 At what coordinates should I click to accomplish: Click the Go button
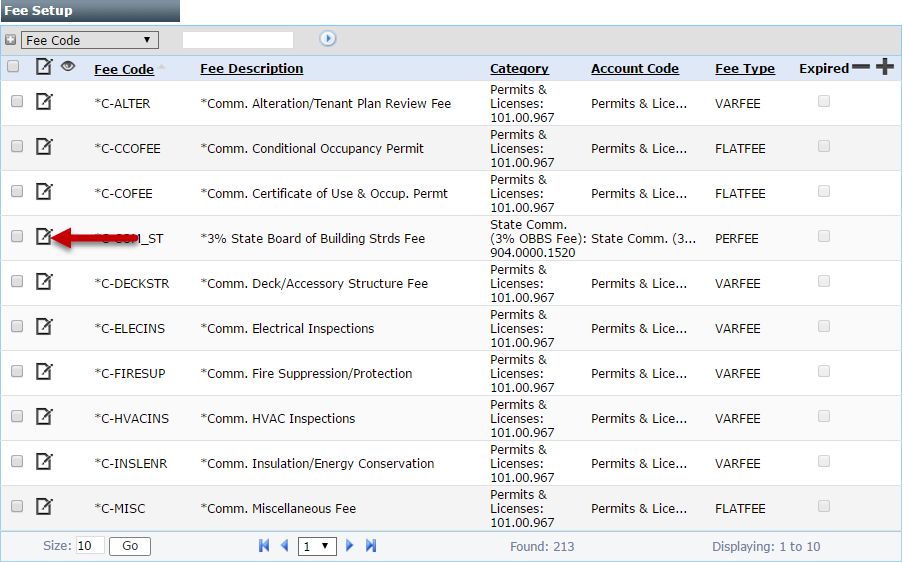(x=130, y=546)
